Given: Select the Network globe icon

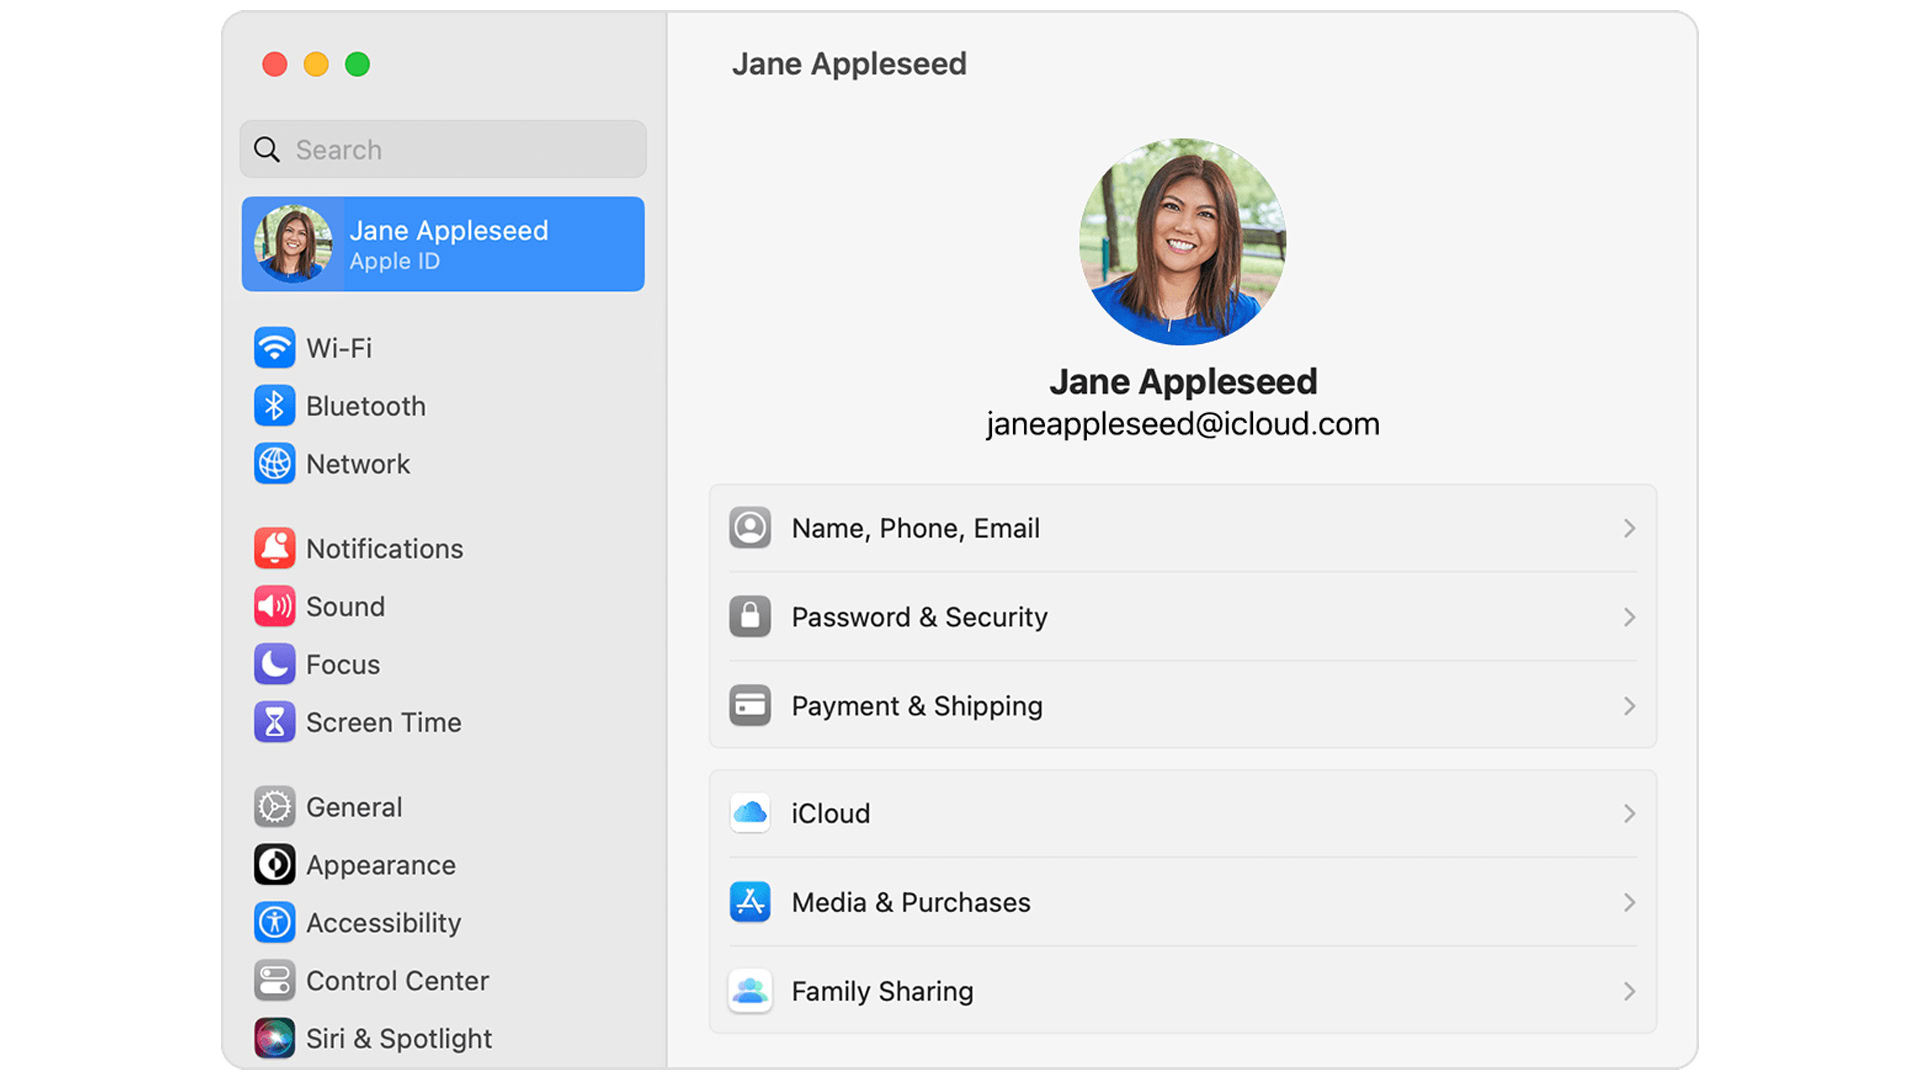Looking at the screenshot, I should pos(274,464).
